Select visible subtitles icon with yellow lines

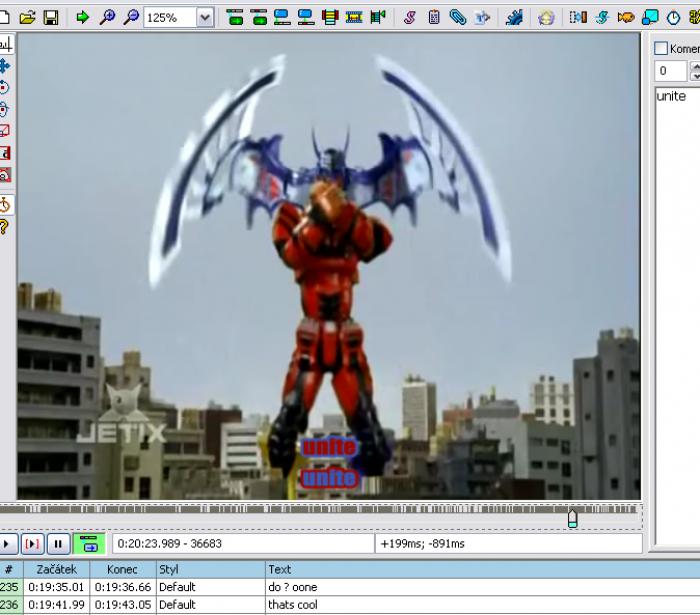pyautogui.click(x=330, y=18)
